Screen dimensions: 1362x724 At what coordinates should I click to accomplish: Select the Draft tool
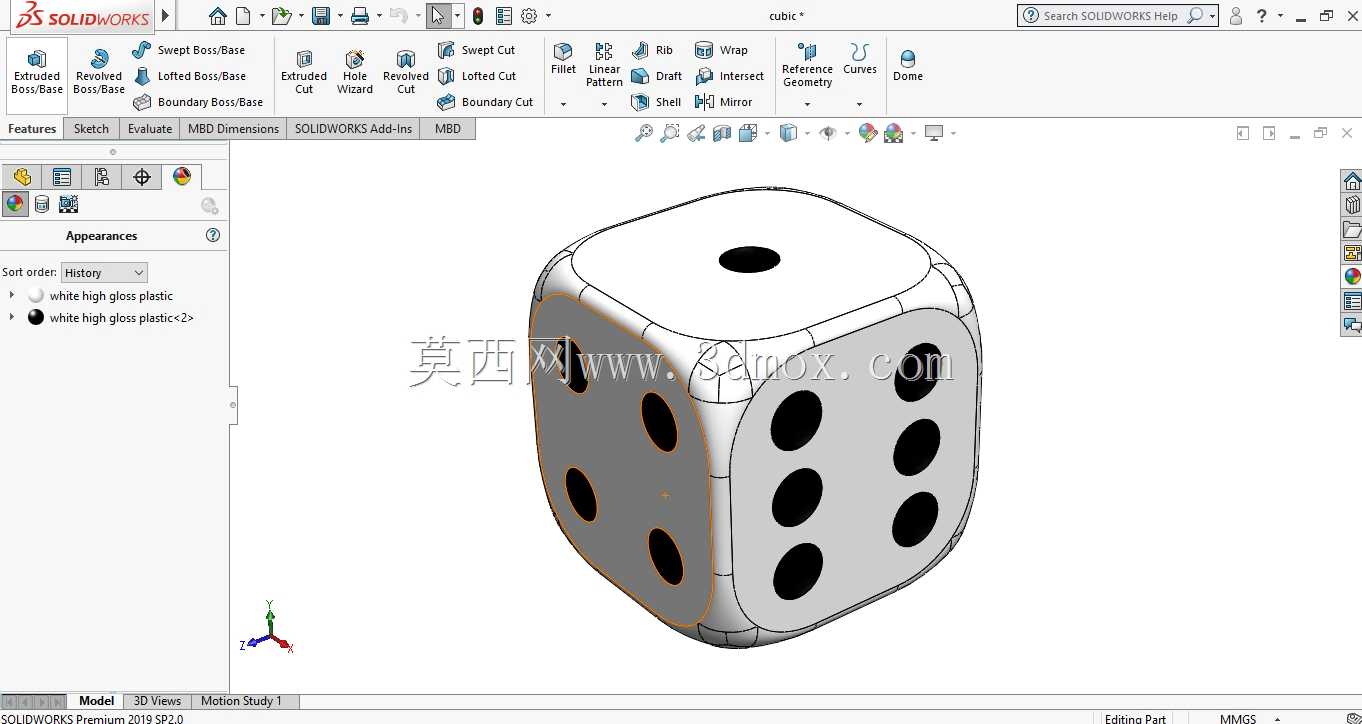pos(657,76)
